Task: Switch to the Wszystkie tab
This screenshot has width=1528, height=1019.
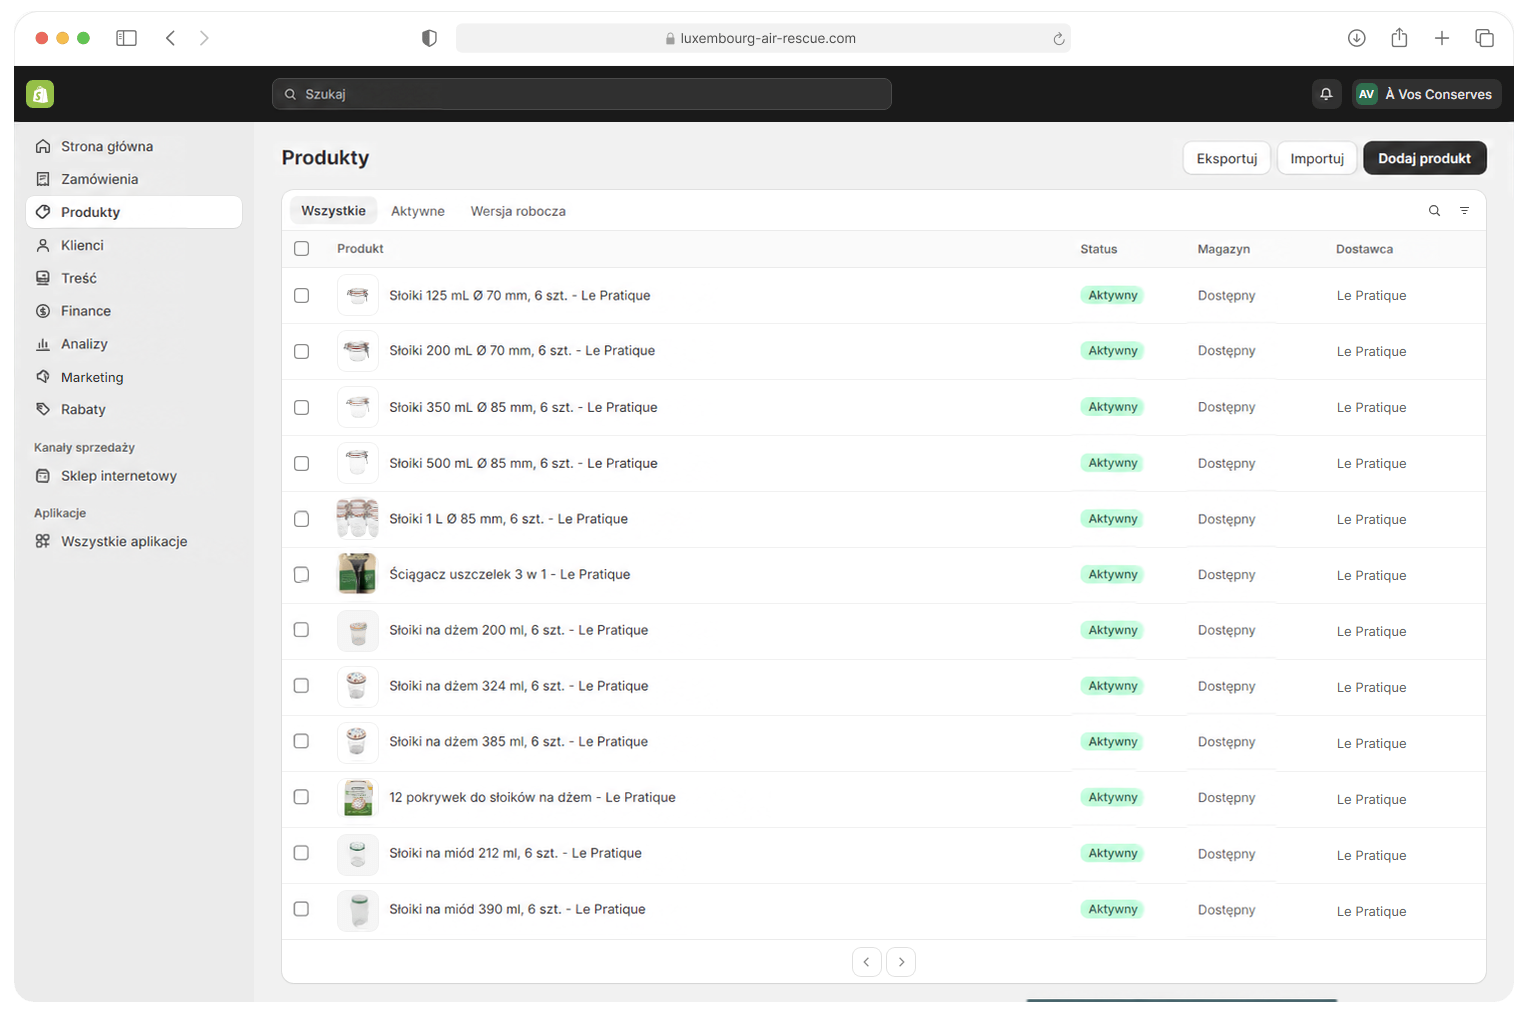Action: coord(333,211)
